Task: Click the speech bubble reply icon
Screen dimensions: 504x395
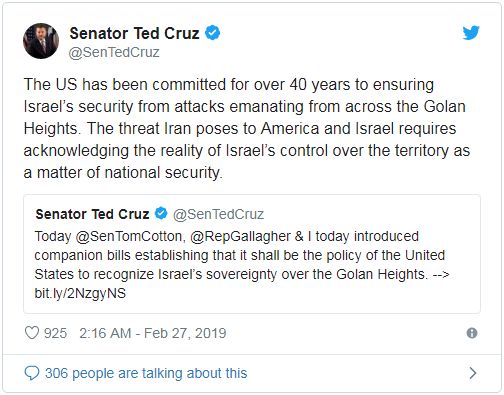Action: pos(32,373)
